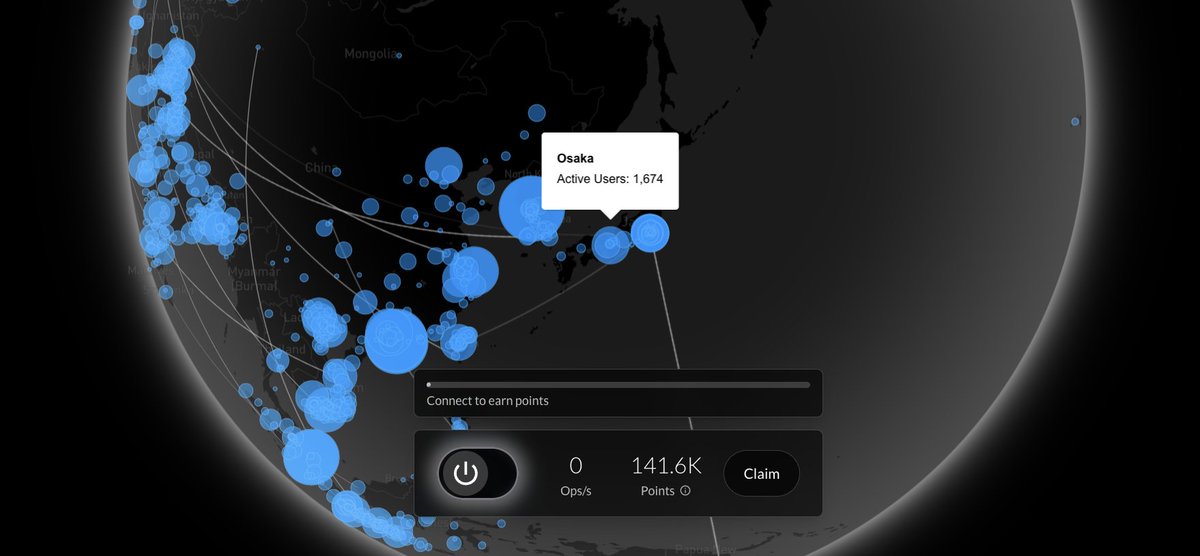Toggle the power connection switch on
1200x556 pixels.
pyautogui.click(x=478, y=474)
